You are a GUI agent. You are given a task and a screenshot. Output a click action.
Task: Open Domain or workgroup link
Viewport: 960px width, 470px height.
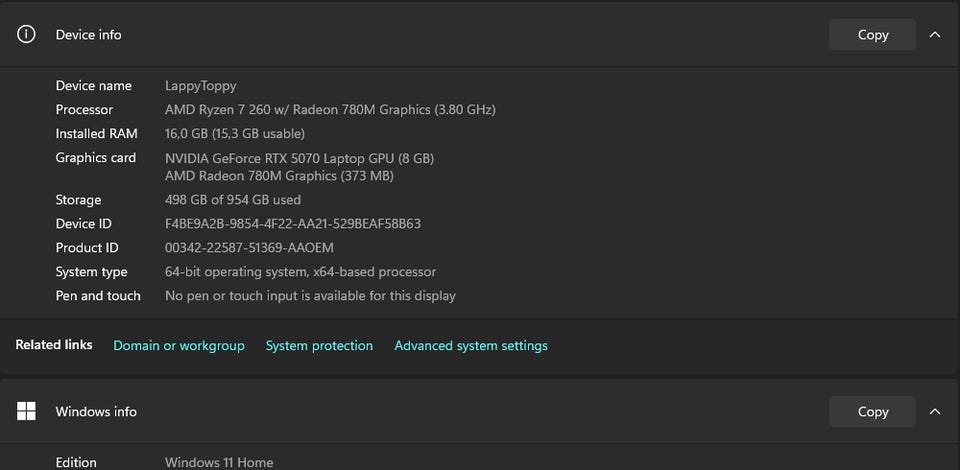pyautogui.click(x=179, y=346)
